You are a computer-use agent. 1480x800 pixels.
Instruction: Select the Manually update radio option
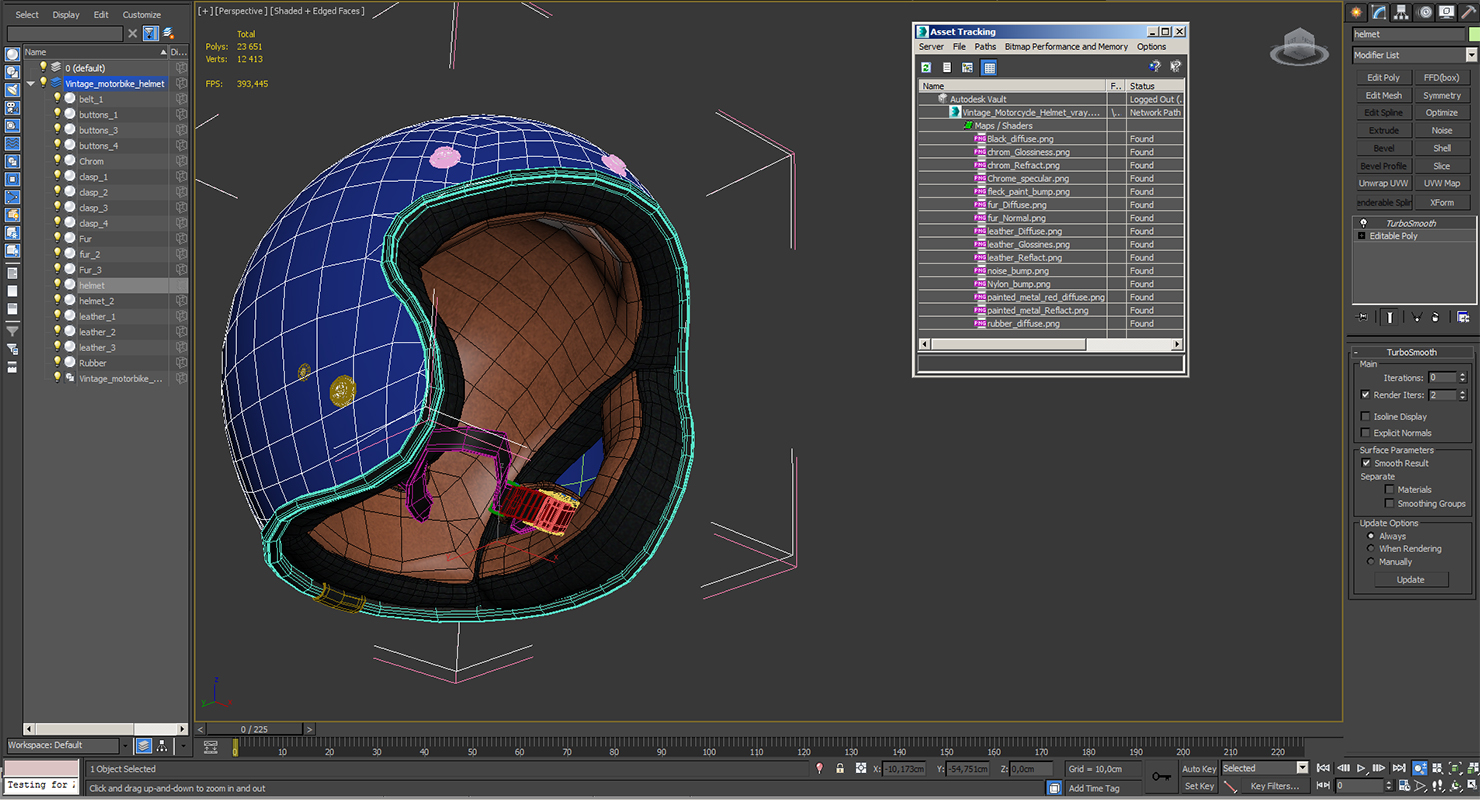click(x=1371, y=562)
